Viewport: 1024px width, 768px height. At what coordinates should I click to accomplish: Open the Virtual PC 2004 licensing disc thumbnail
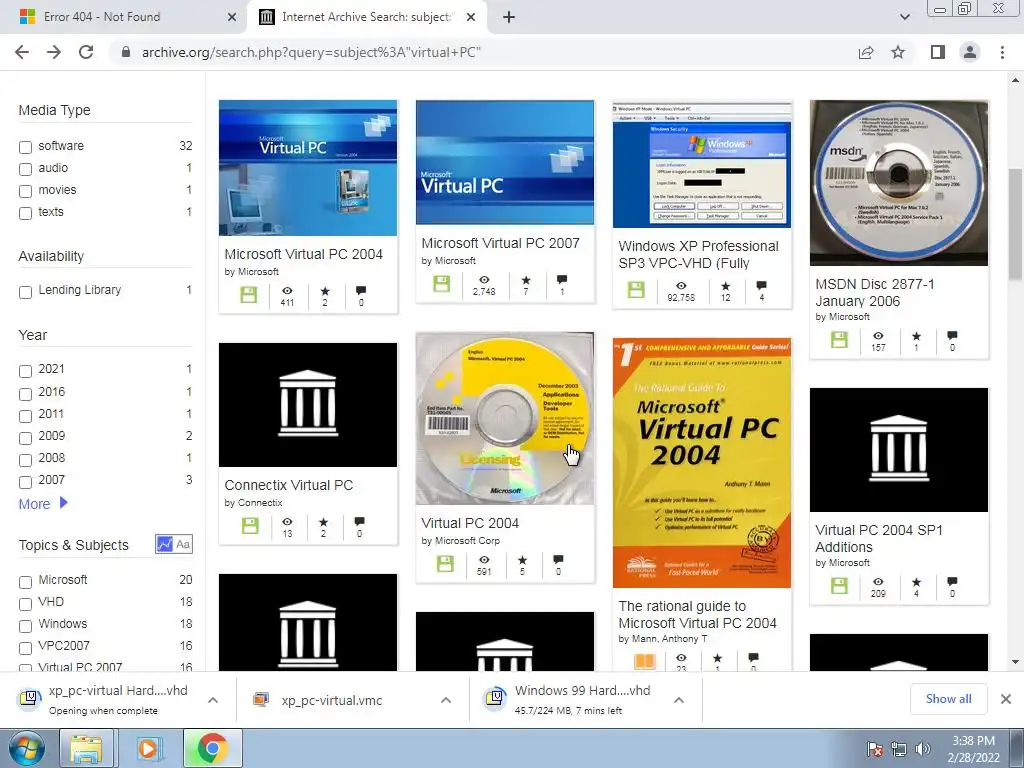[505, 419]
